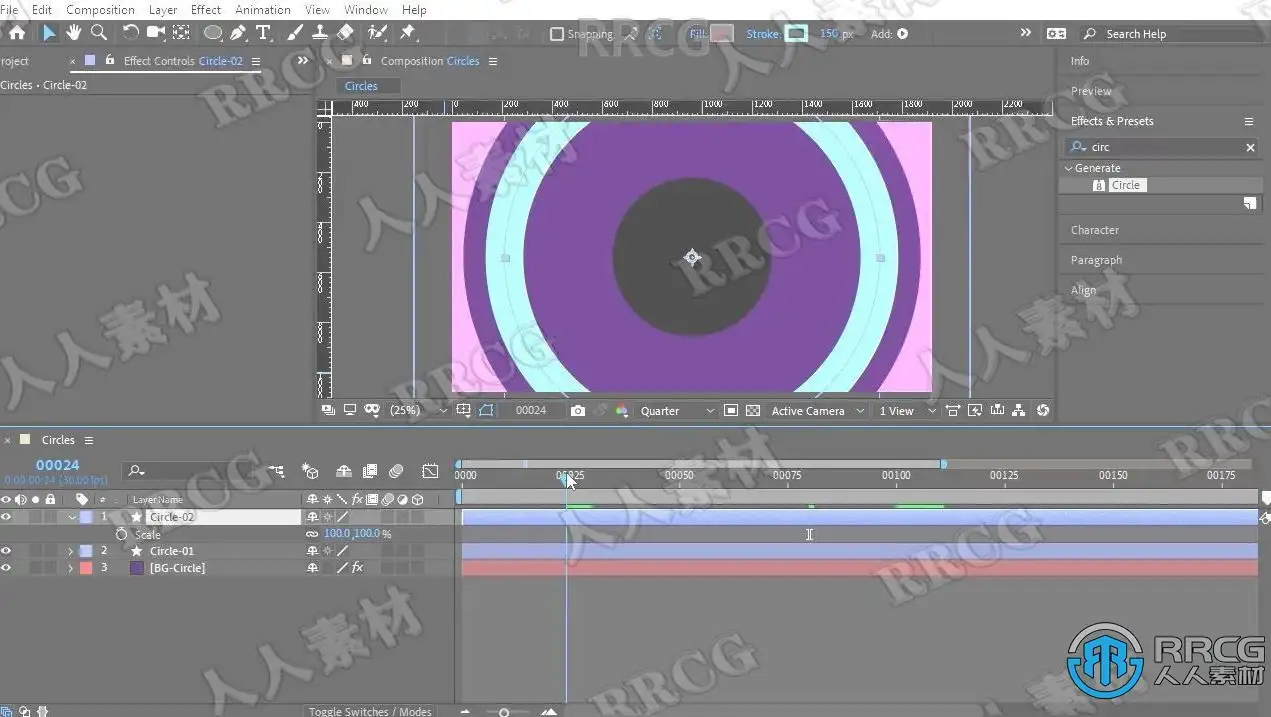
Task: Click the Fill color swatch
Action: [x=722, y=34]
